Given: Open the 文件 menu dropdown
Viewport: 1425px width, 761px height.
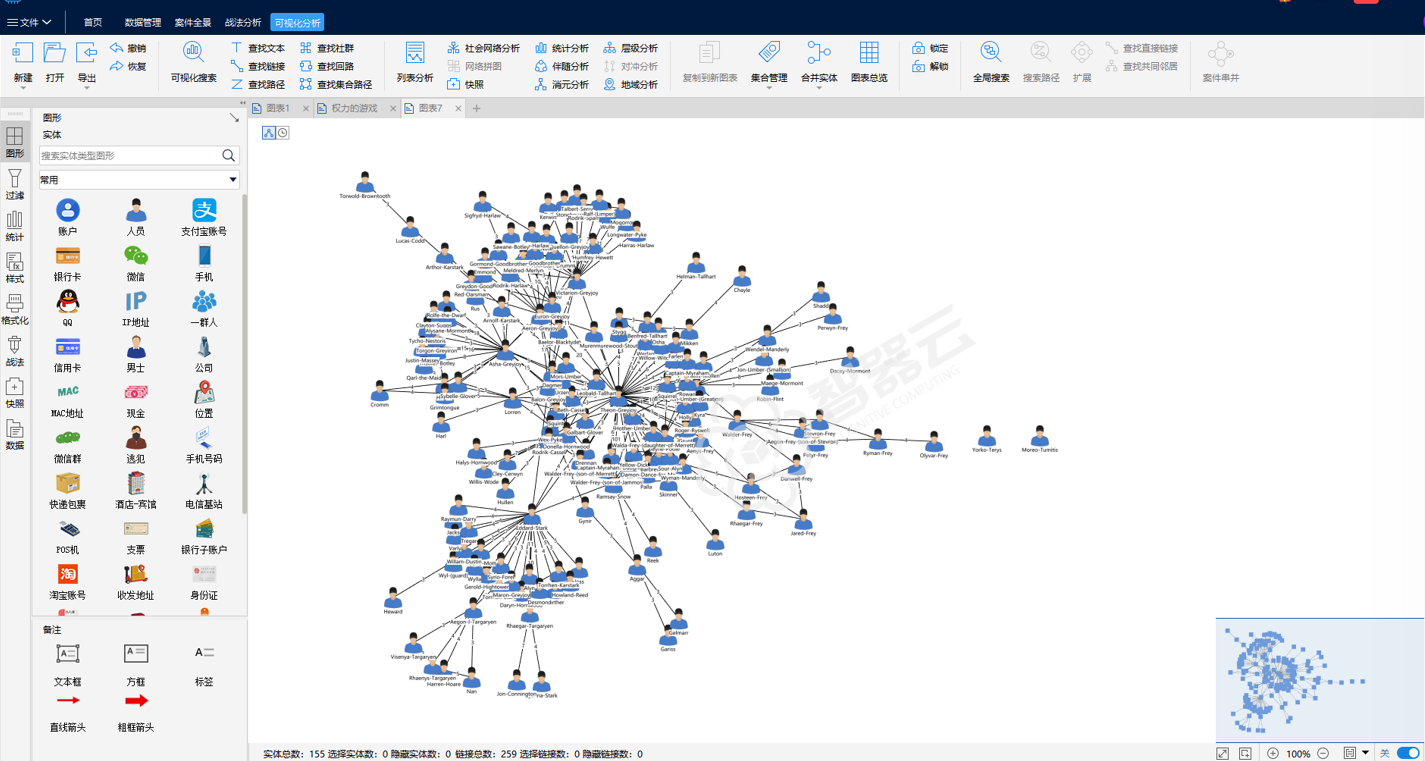Looking at the screenshot, I should click(x=30, y=22).
